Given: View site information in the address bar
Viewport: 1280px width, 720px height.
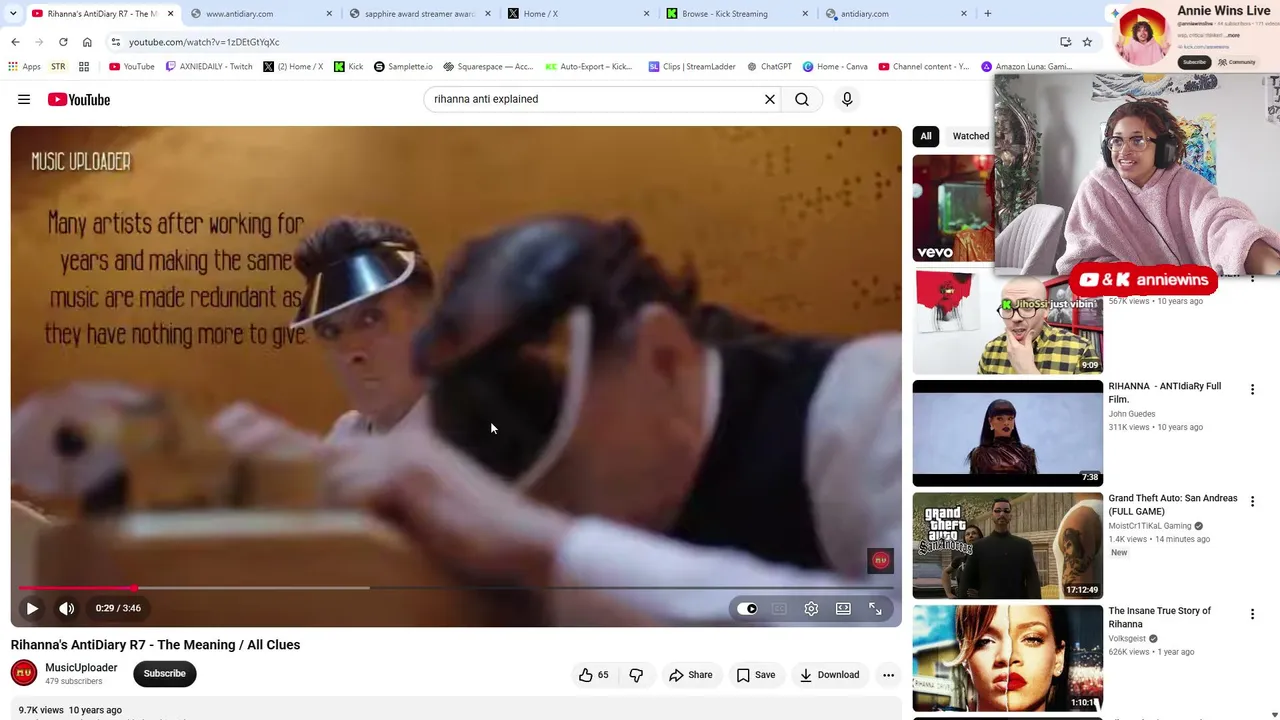Looking at the screenshot, I should click(116, 42).
